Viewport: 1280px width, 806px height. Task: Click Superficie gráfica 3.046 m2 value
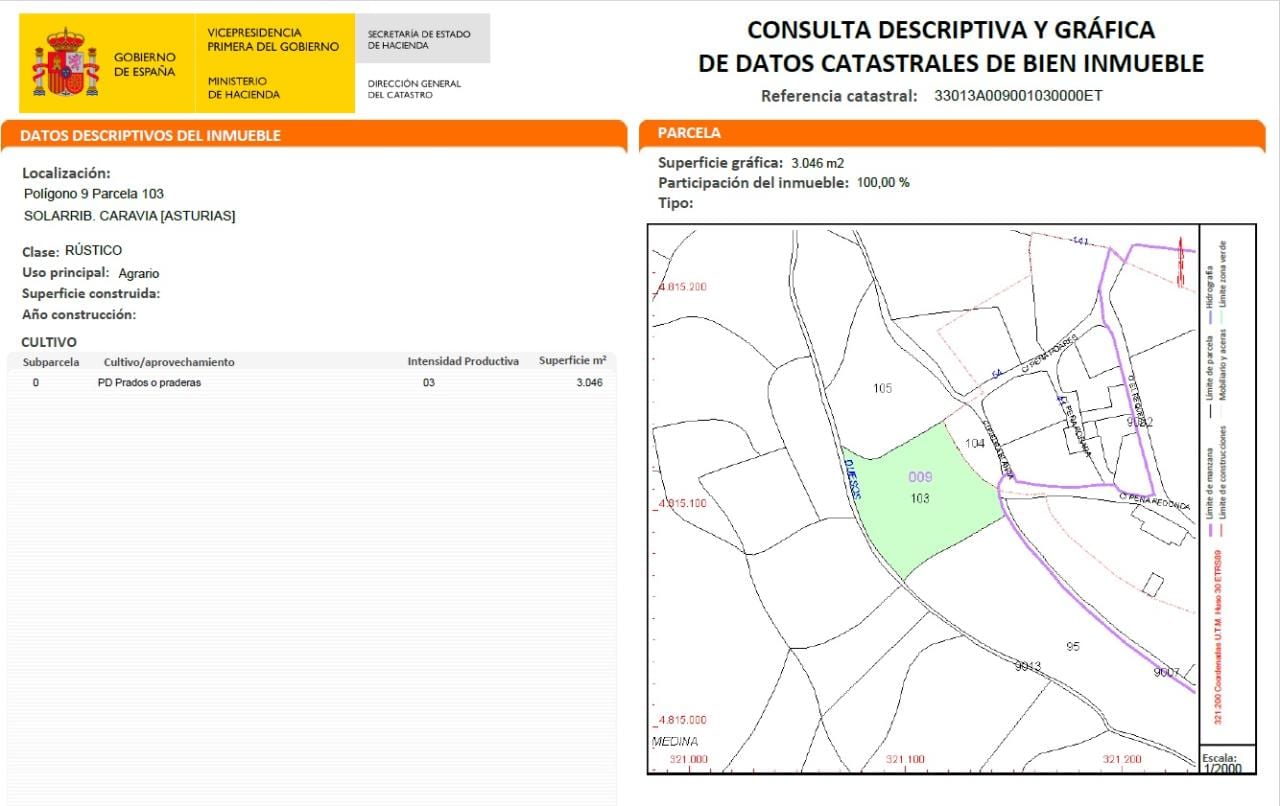(818, 163)
